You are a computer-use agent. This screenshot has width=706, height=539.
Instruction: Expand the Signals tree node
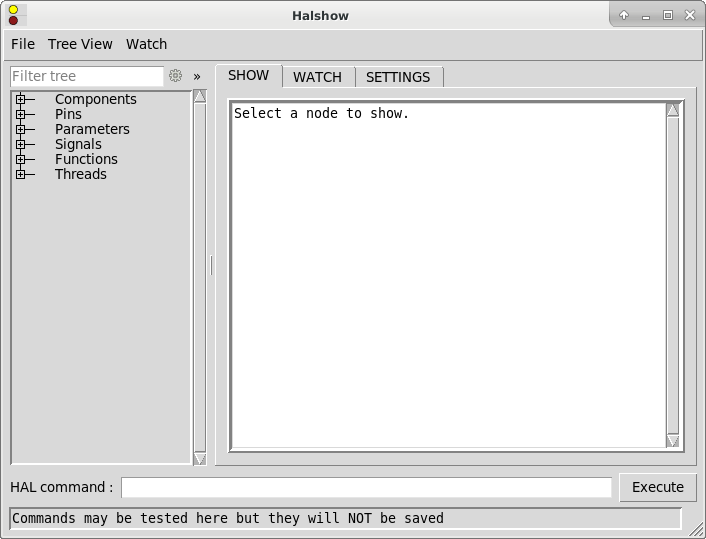coord(20,144)
